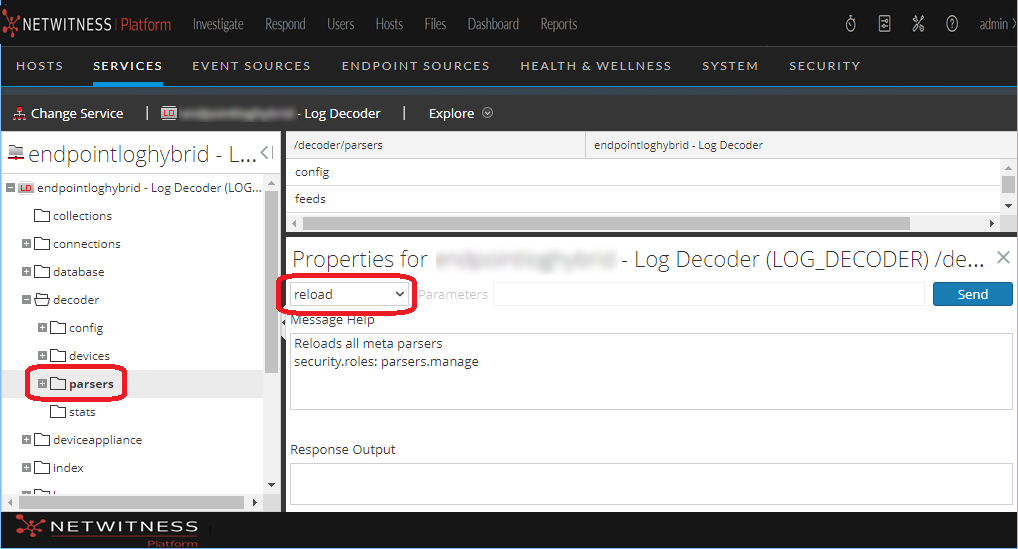Collapse the decoder folder
The width and height of the screenshot is (1018, 549).
[x=26, y=300]
